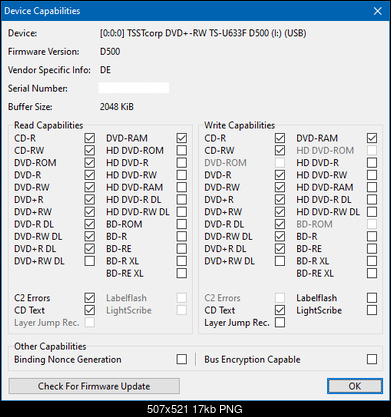Toggle Read BD-ROM checkbox
This screenshot has height=417, width=391.
182,224
